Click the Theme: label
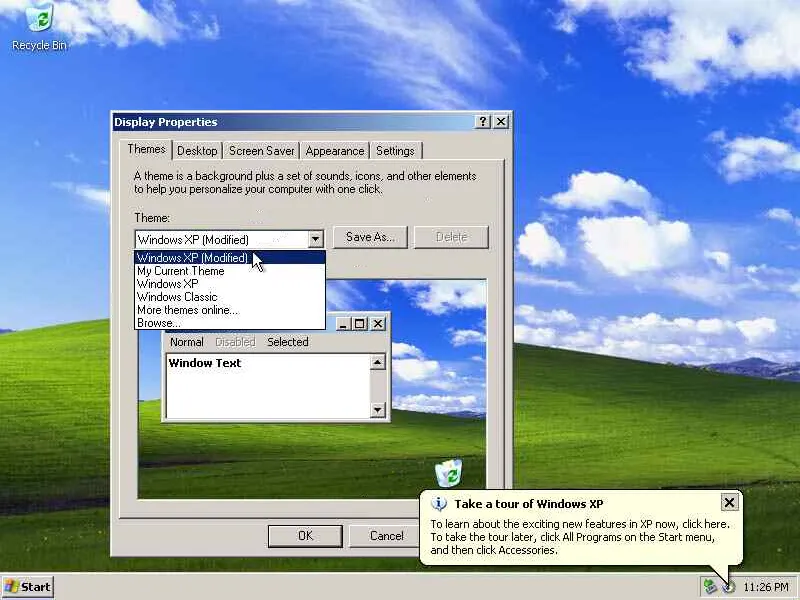 tap(152, 218)
